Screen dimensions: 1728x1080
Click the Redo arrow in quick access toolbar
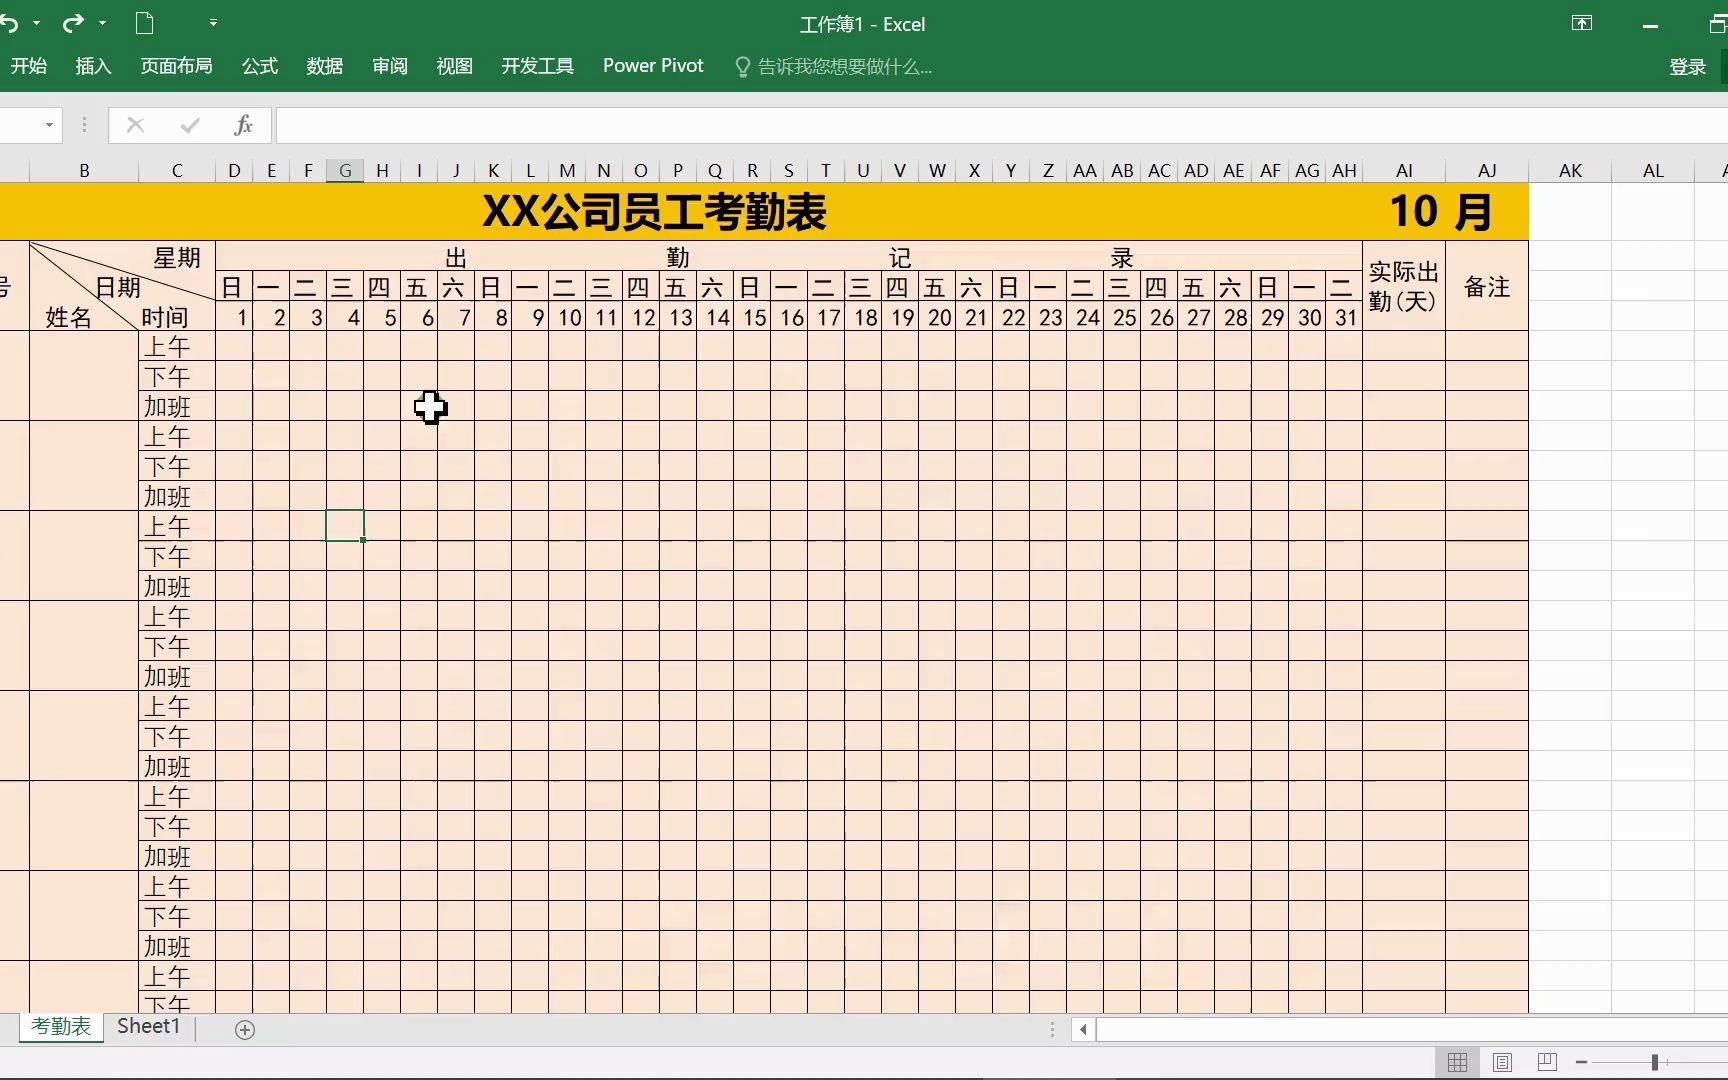coord(73,23)
